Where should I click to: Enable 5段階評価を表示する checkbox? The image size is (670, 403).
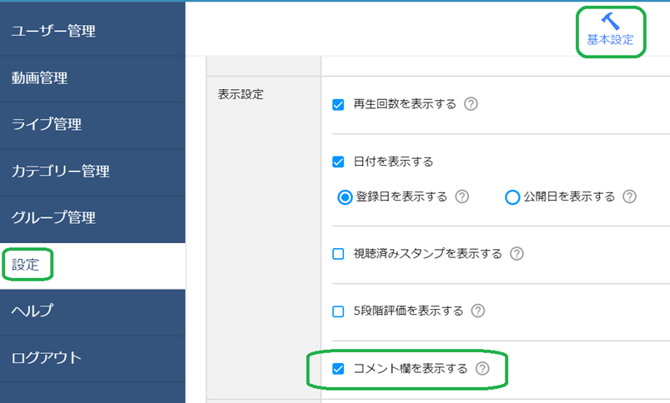tap(338, 311)
